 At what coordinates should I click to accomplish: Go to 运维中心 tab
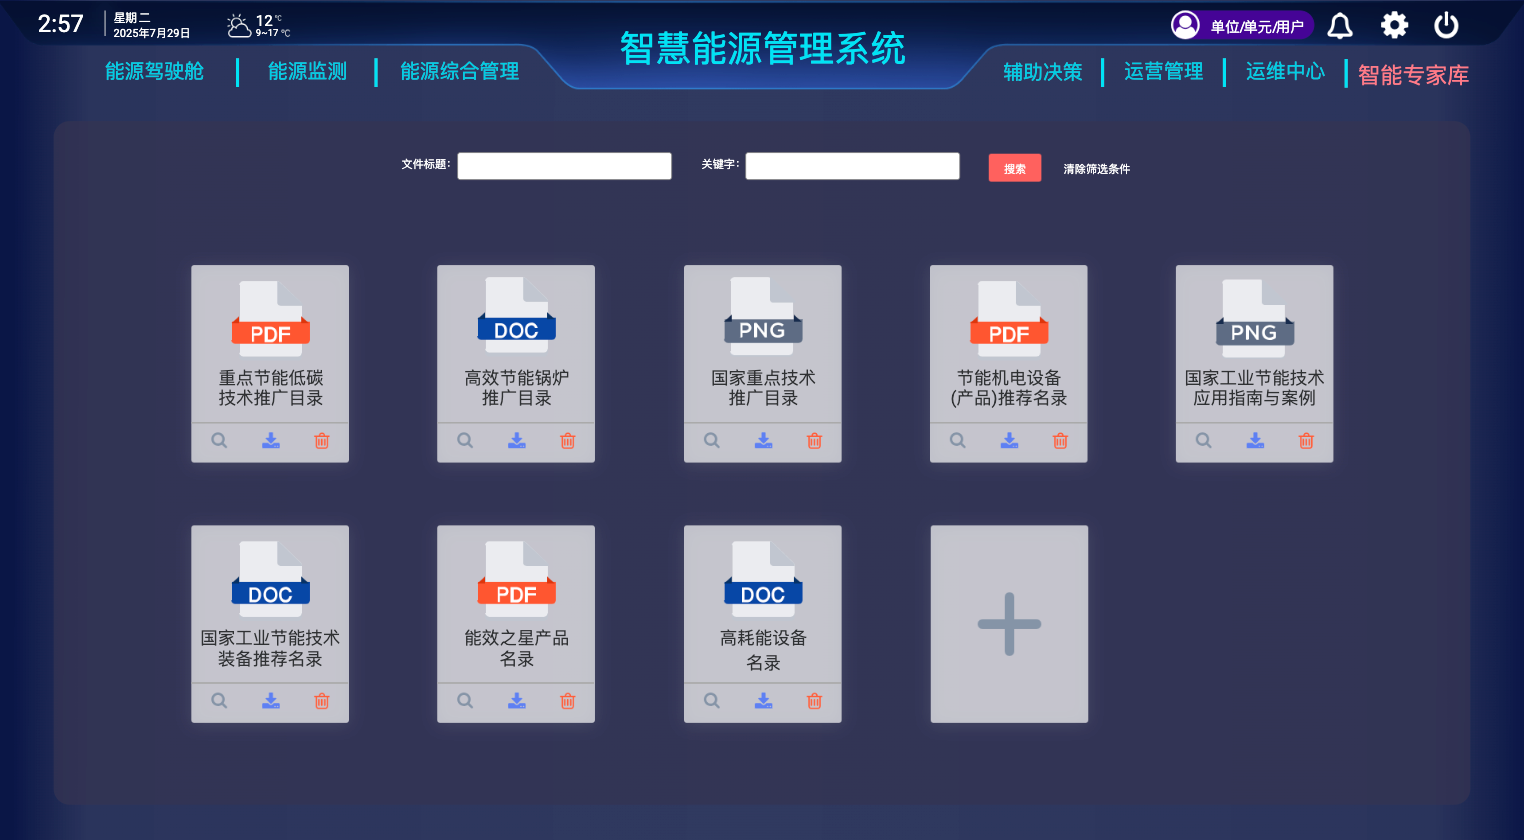tap(1286, 71)
